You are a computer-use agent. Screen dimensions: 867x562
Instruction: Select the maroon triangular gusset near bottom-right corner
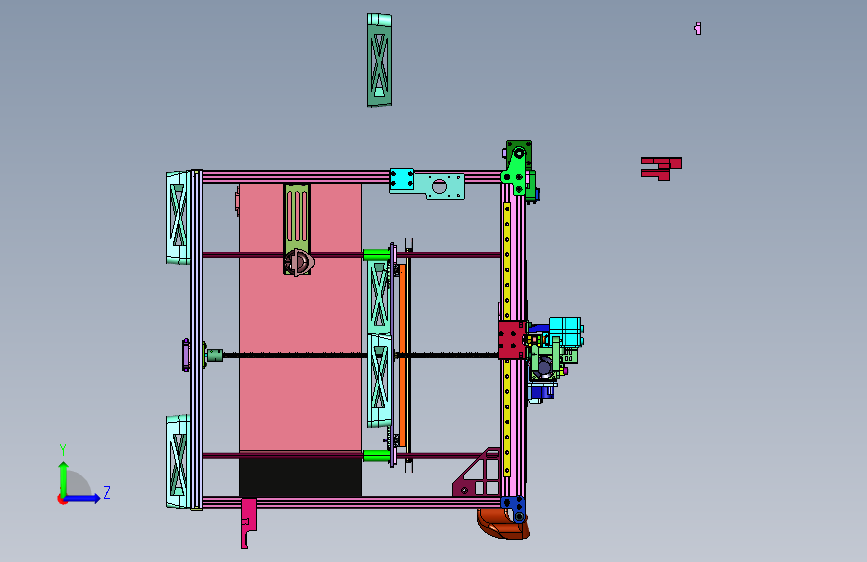point(477,471)
